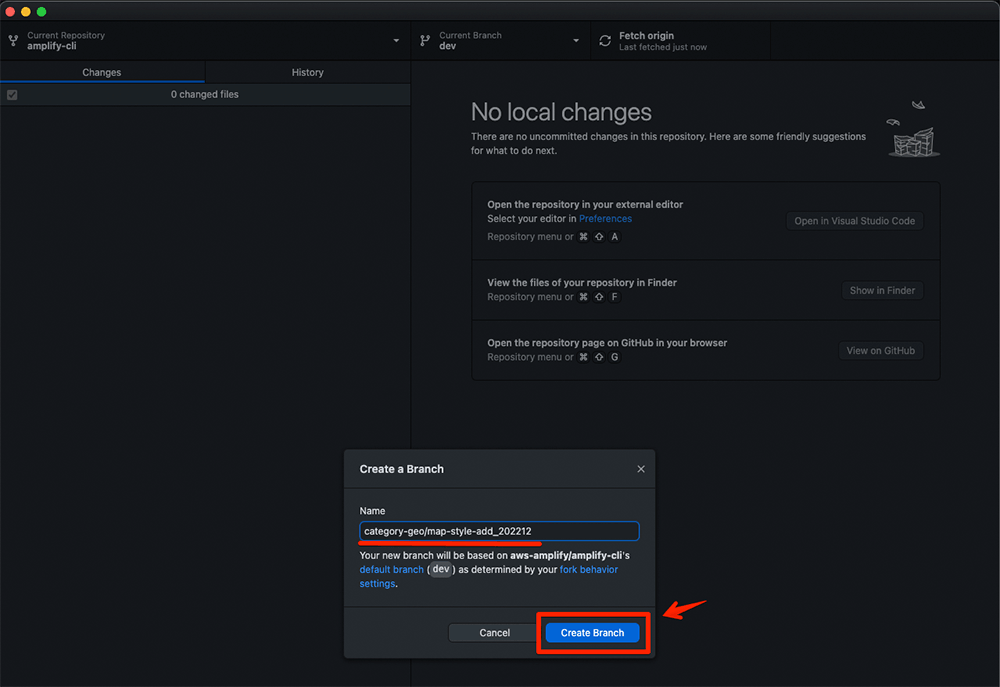
Task: Click 'View the files of your repository in Finder'
Action: pyautogui.click(x=582, y=283)
